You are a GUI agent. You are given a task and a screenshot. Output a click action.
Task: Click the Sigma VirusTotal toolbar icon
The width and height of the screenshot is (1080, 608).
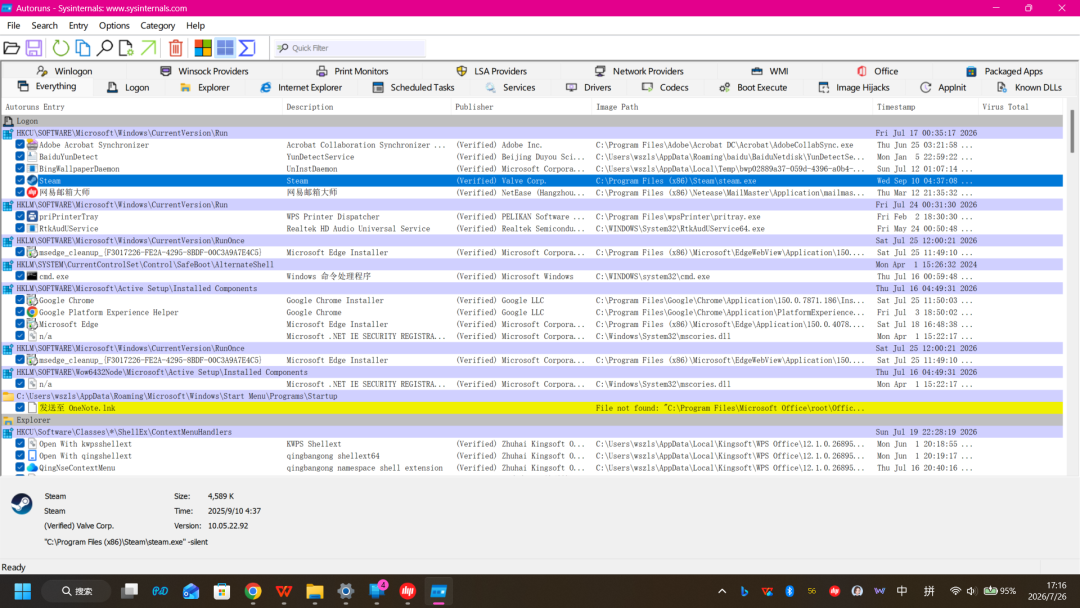tap(247, 48)
